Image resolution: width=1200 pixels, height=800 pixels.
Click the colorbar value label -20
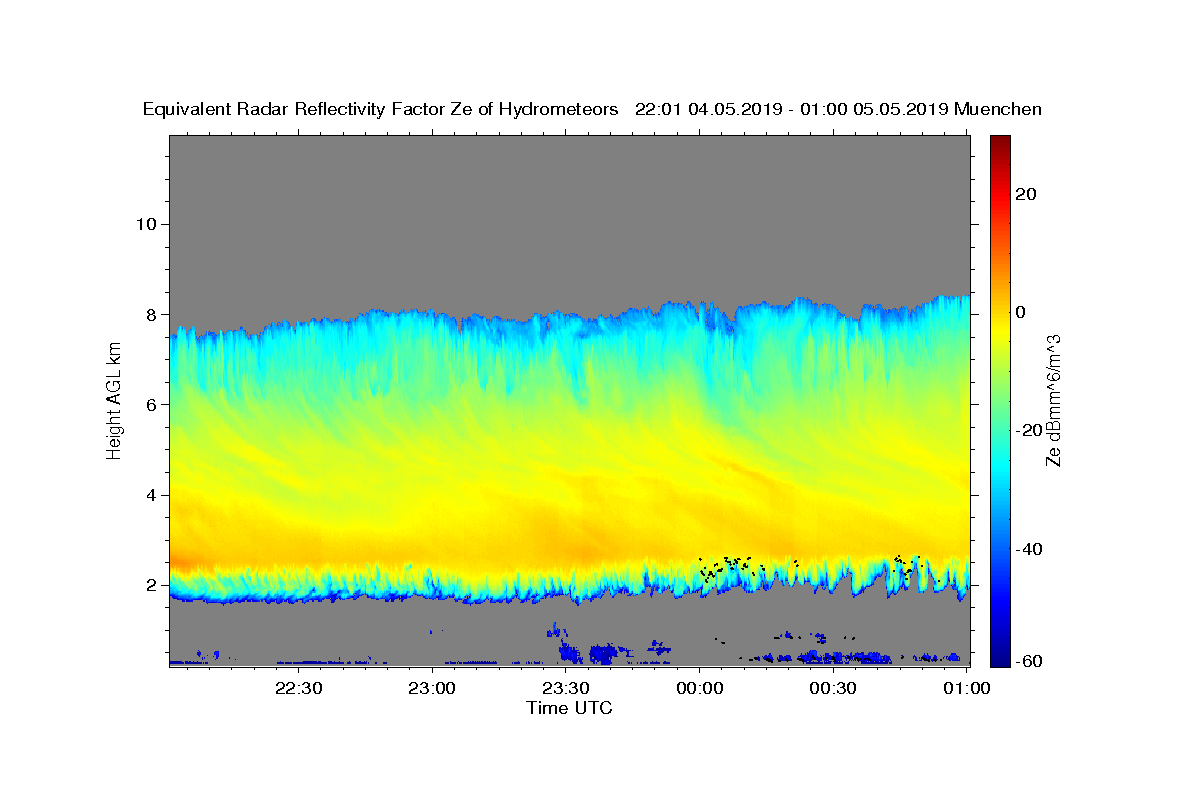[1027, 430]
